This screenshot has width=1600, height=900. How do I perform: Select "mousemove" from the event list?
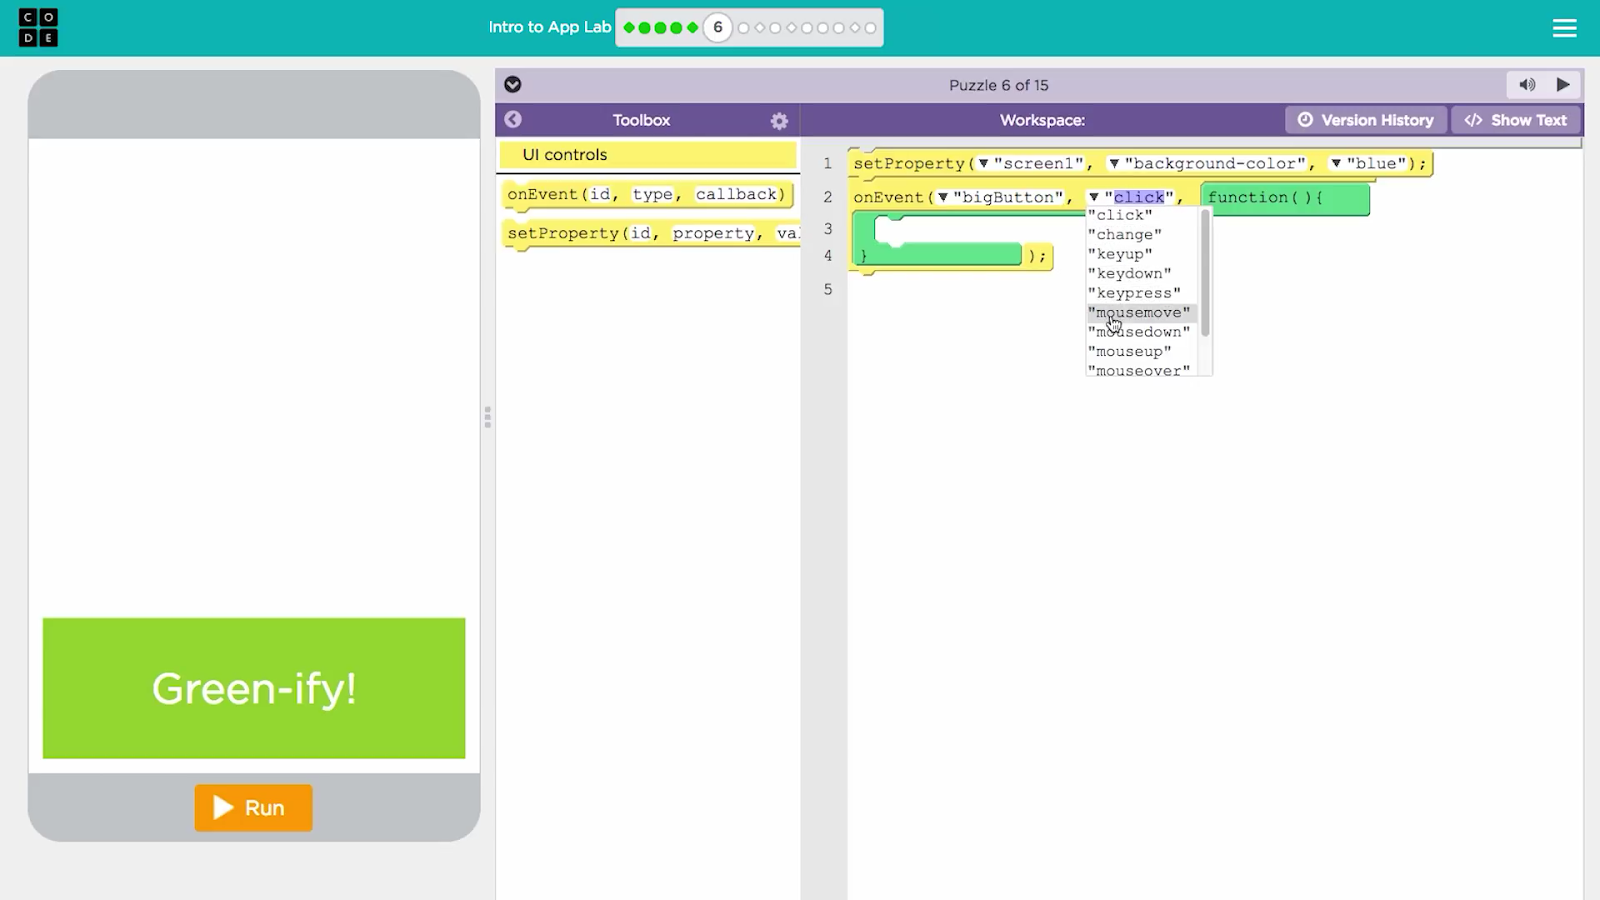(x=1139, y=313)
